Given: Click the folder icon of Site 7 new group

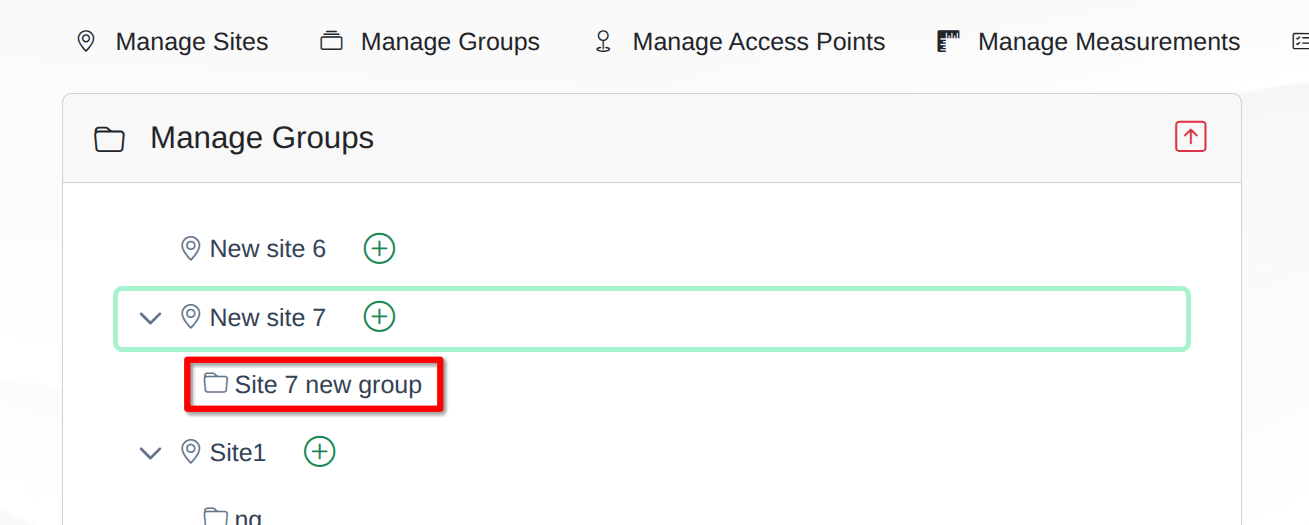Looking at the screenshot, I should [x=215, y=384].
